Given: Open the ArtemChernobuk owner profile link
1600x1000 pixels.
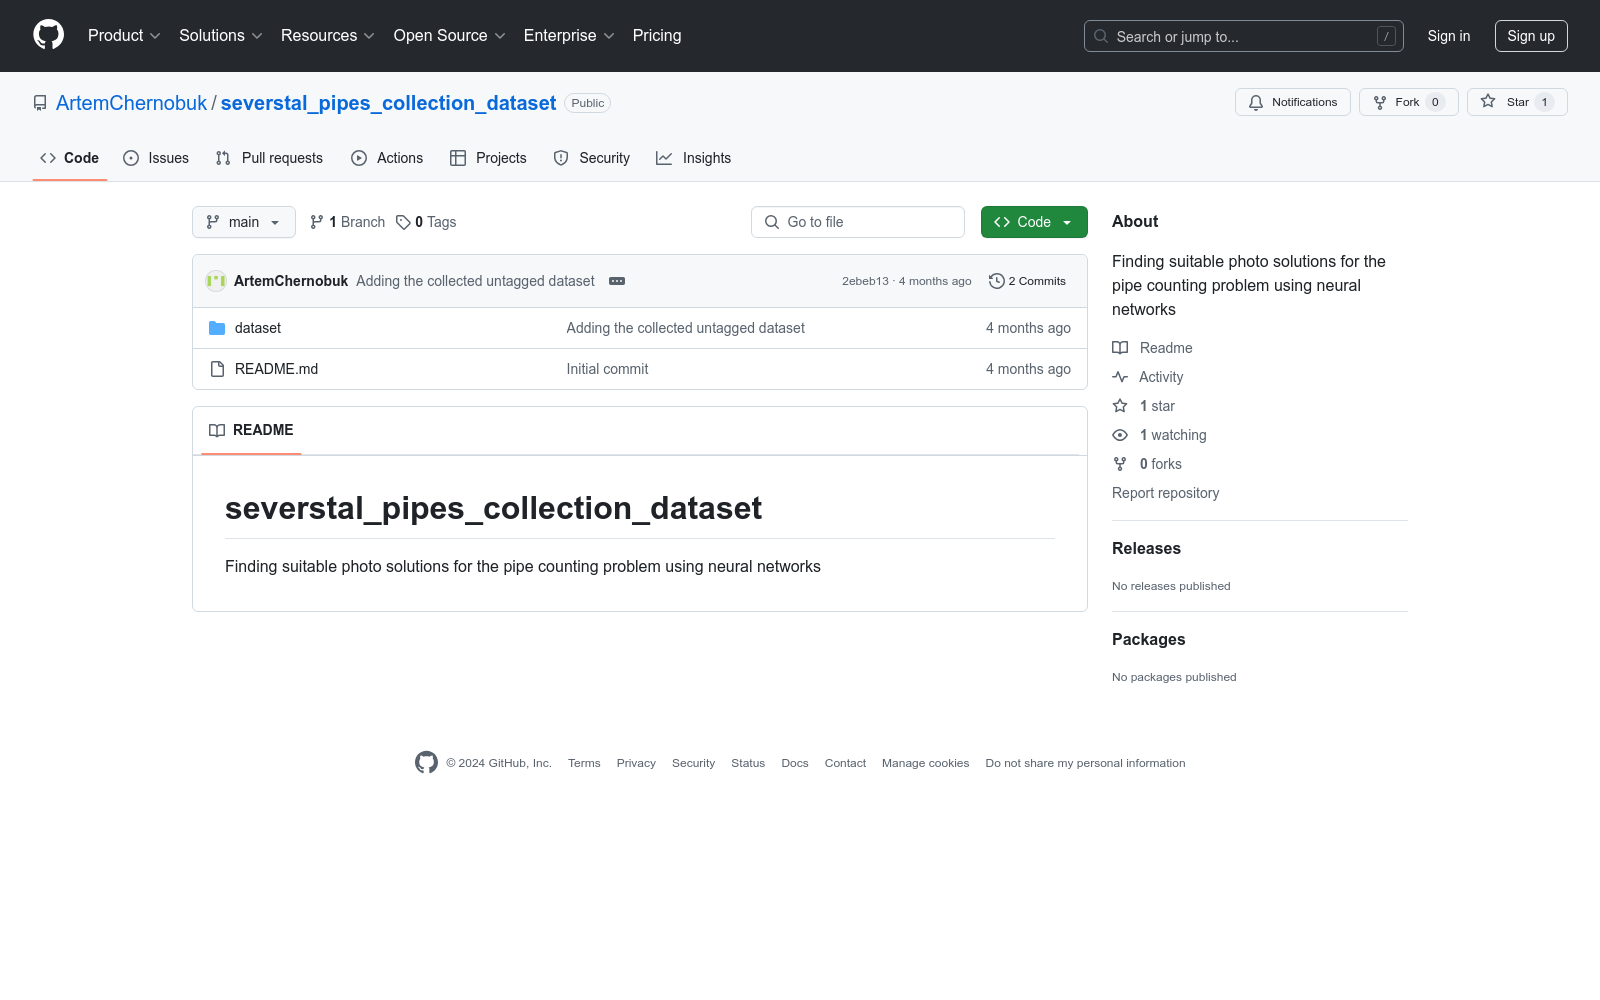Looking at the screenshot, I should click(x=131, y=103).
